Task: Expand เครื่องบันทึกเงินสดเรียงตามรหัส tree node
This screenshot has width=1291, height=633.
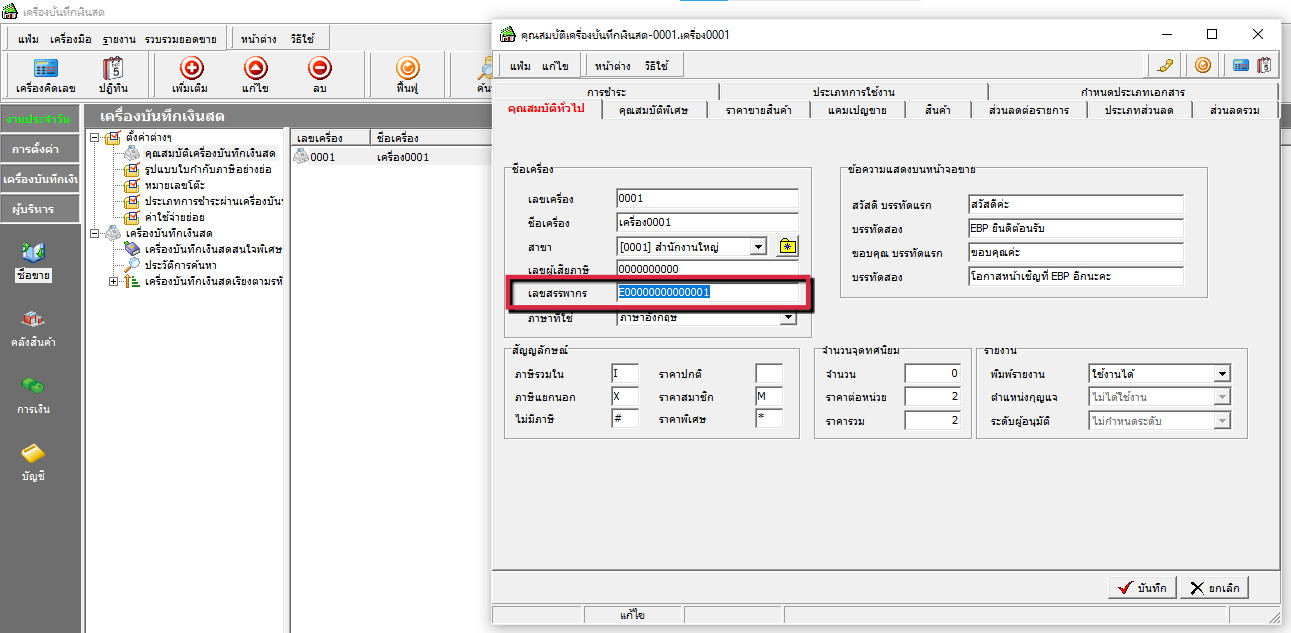Action: [112, 282]
